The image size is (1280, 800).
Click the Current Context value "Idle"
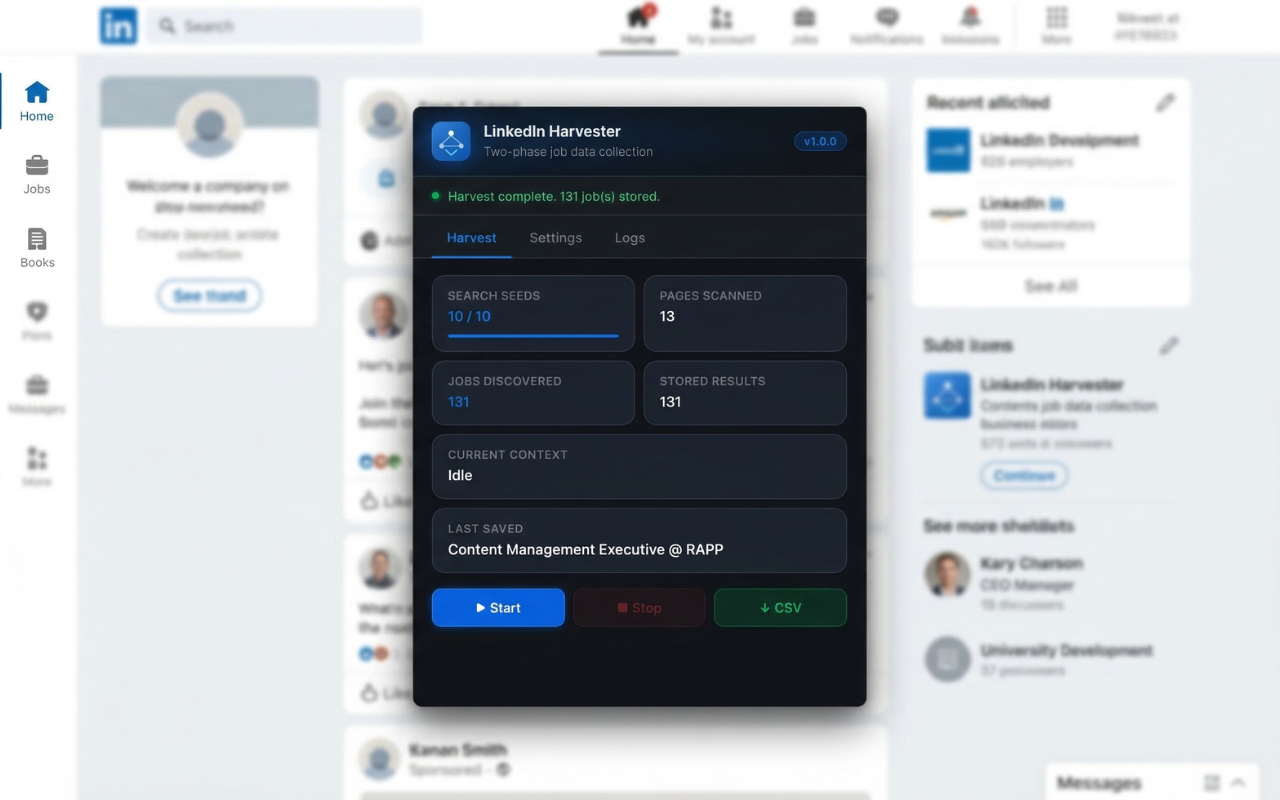point(460,475)
